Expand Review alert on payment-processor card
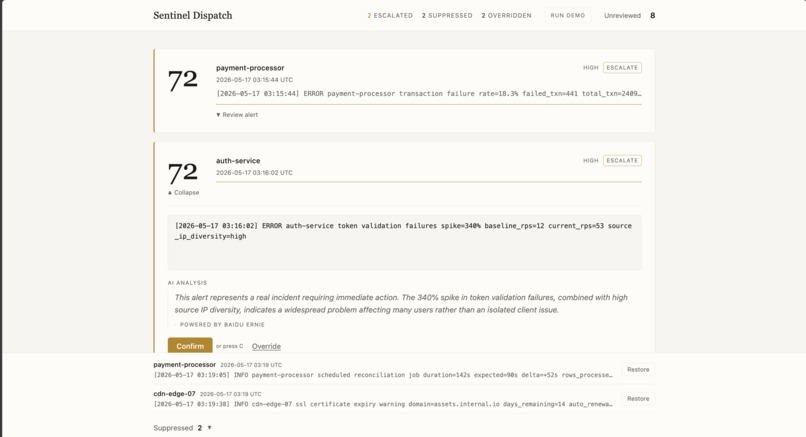Image resolution: width=806 pixels, height=437 pixels. click(237, 115)
